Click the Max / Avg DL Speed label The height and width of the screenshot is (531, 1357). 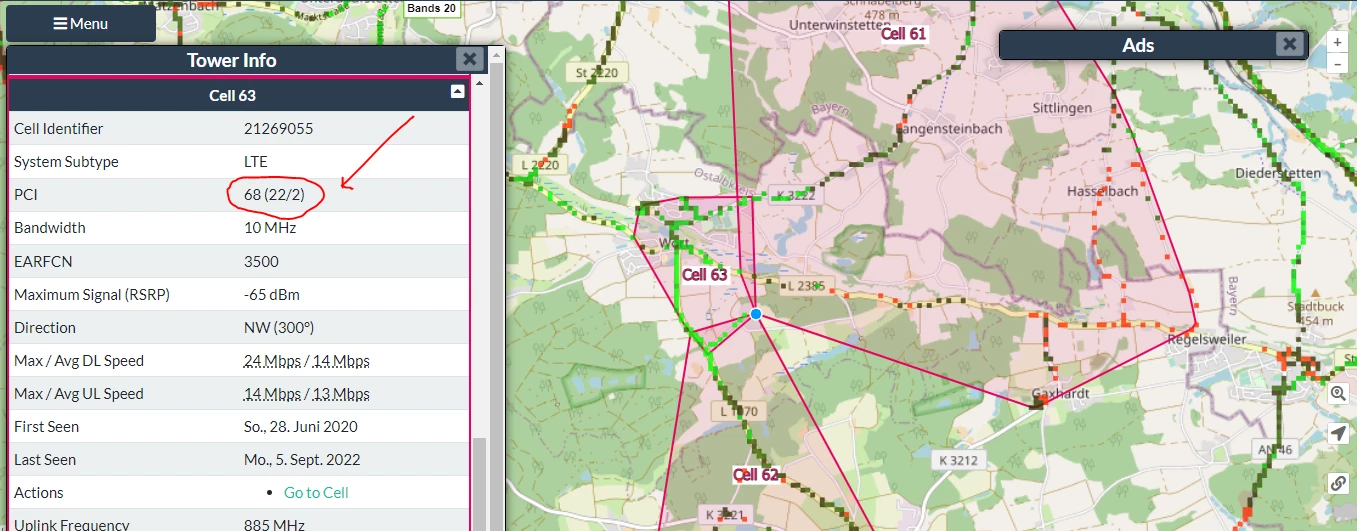click(x=79, y=360)
